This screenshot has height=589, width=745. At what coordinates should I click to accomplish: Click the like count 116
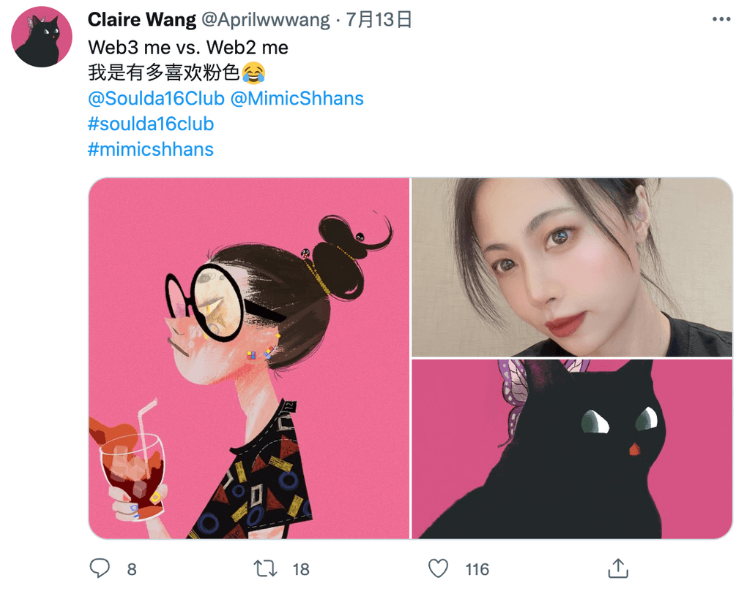pos(477,569)
